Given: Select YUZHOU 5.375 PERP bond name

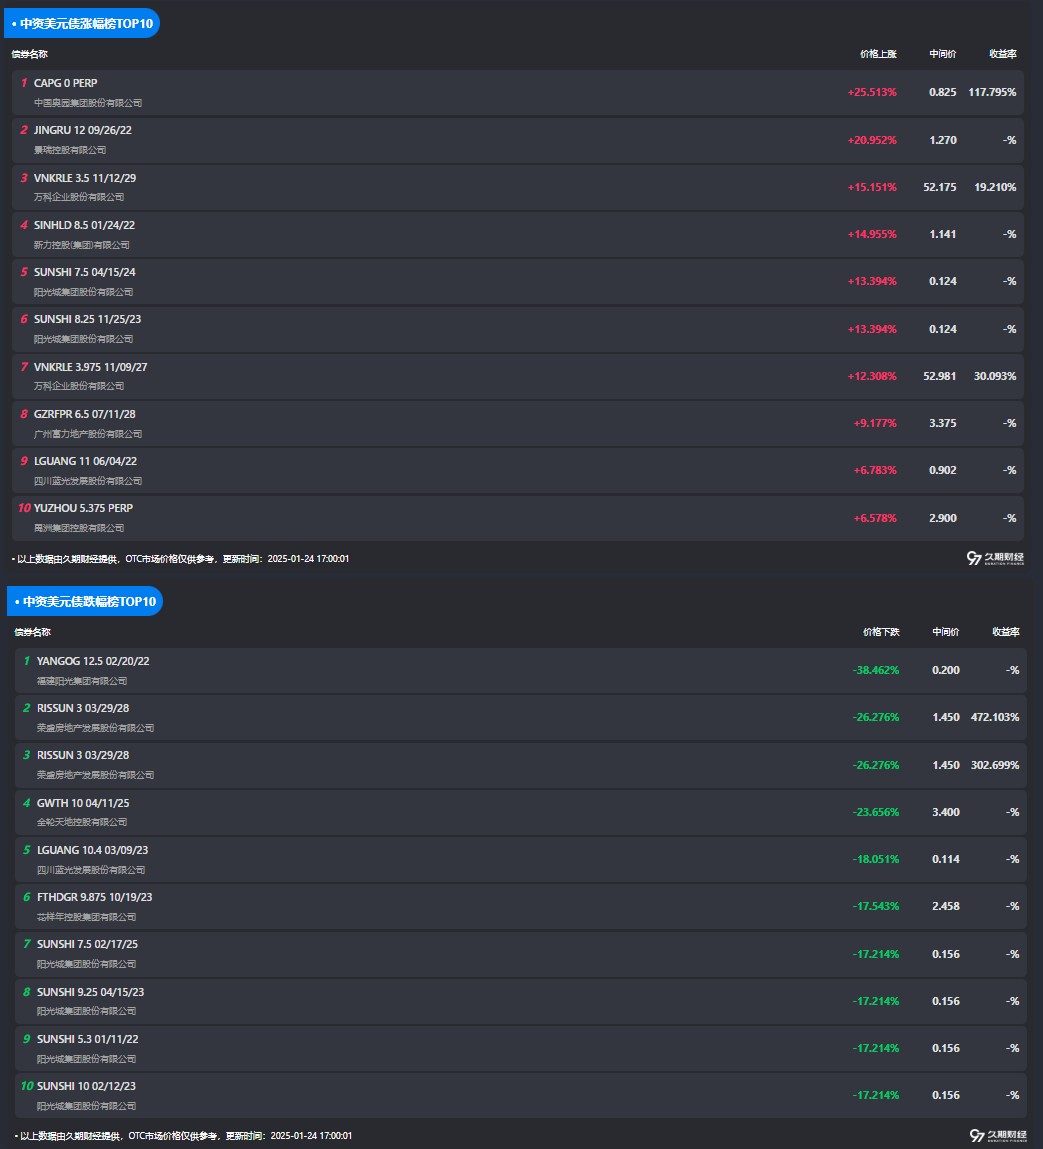Looking at the screenshot, I should (83, 508).
